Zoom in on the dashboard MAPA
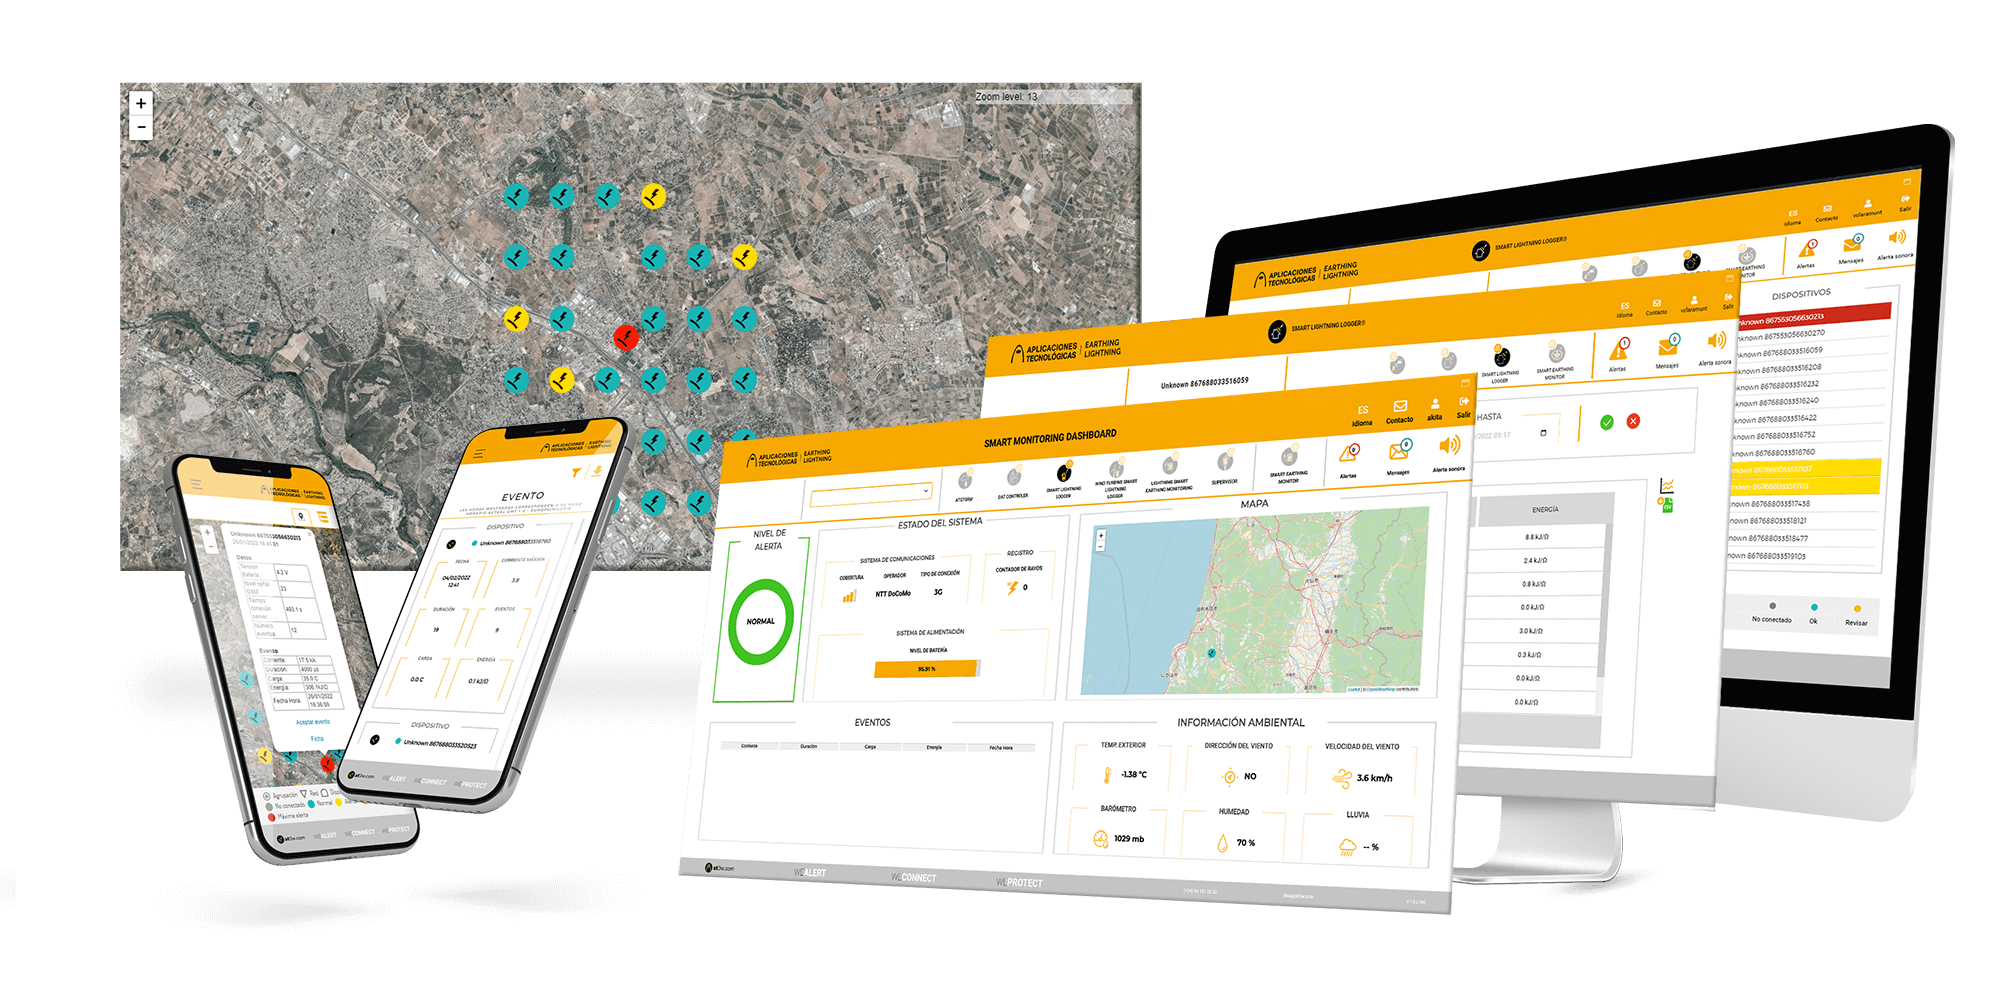 pos(1101,536)
